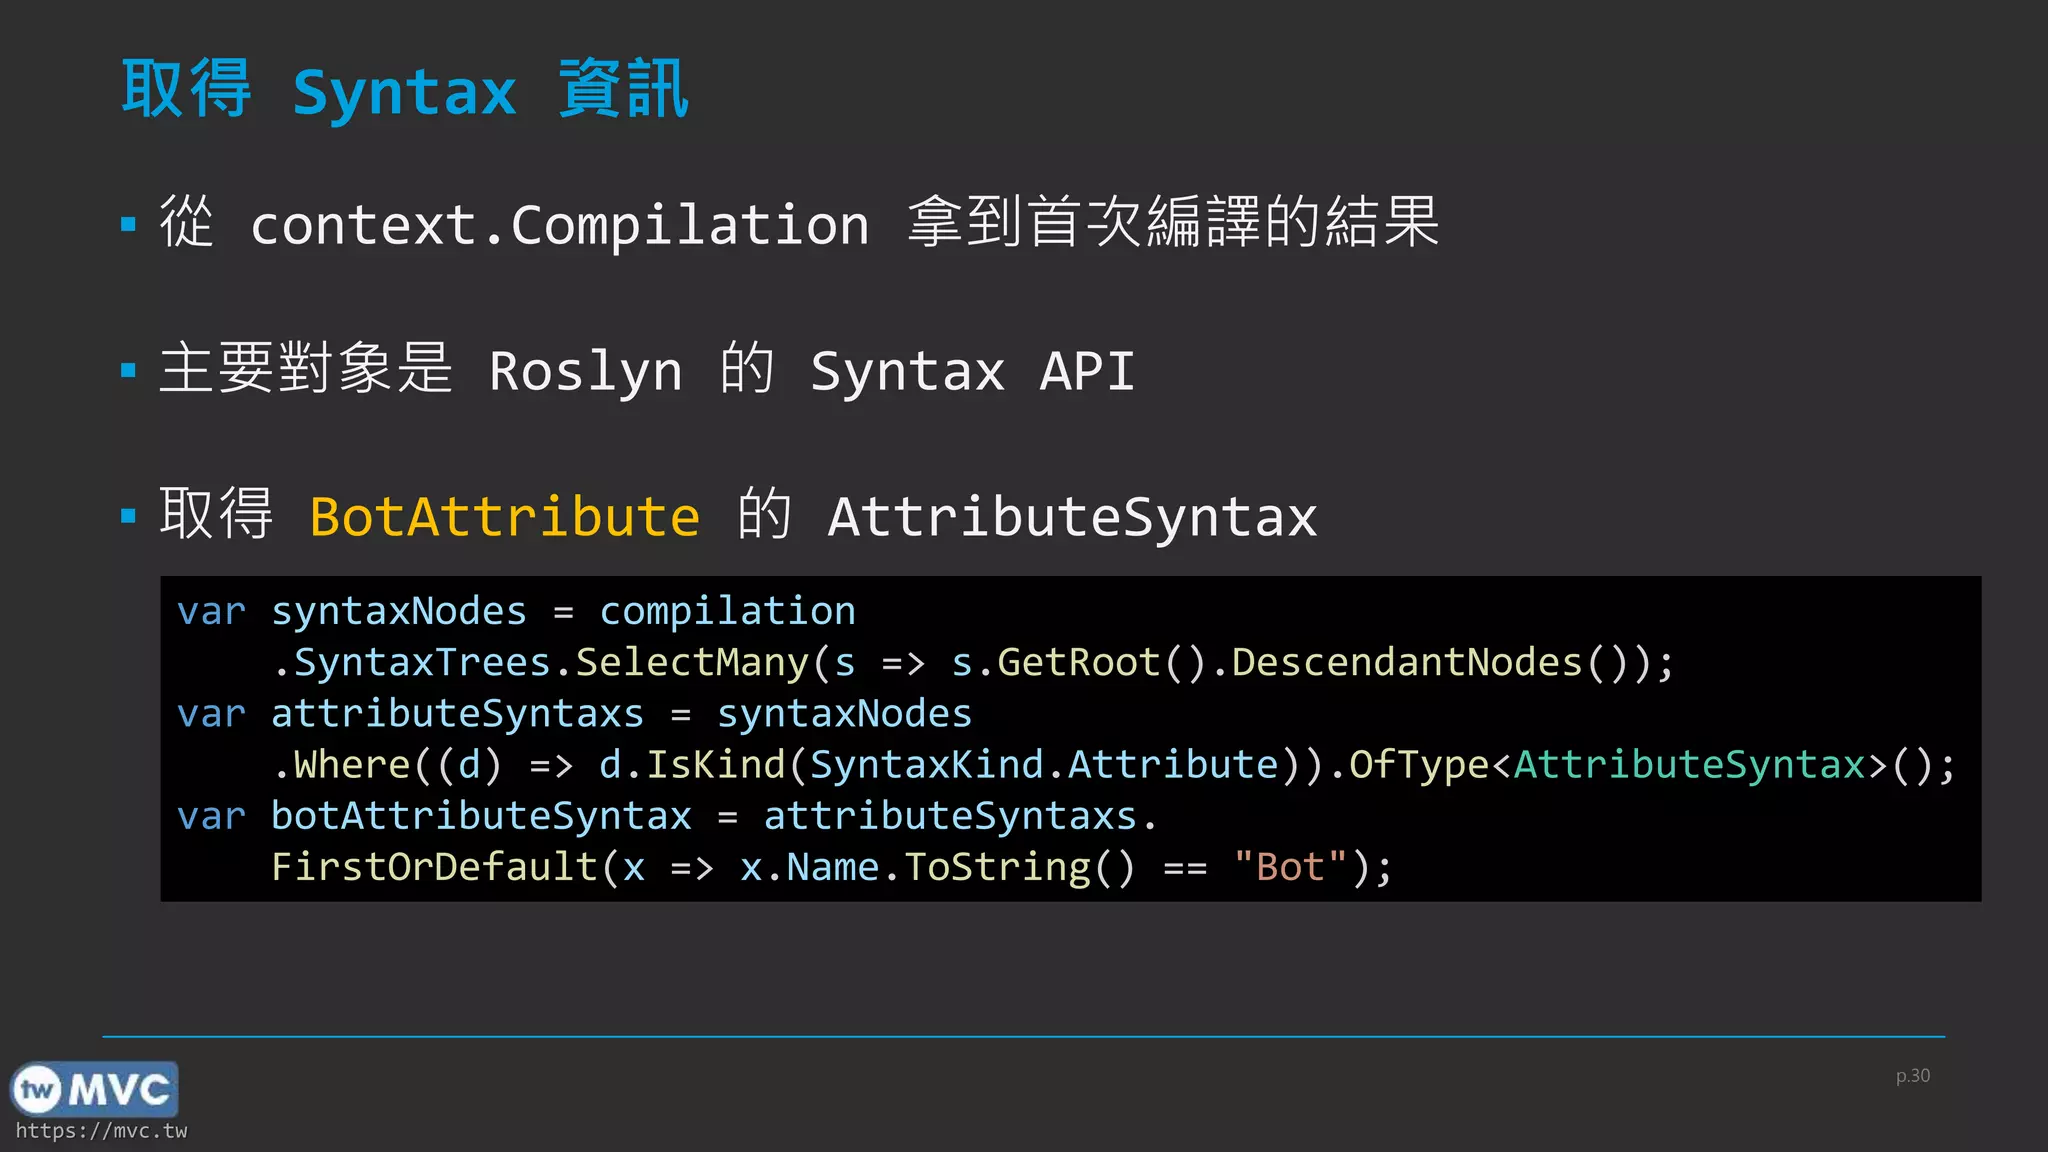Click '.SyntaxTrees' in the code block
Image resolution: width=2048 pixels, height=1152 pixels.
coord(411,662)
